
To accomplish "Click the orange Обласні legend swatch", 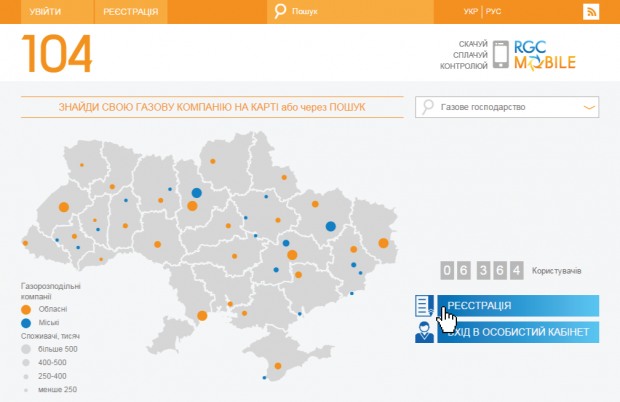I will [x=26, y=310].
